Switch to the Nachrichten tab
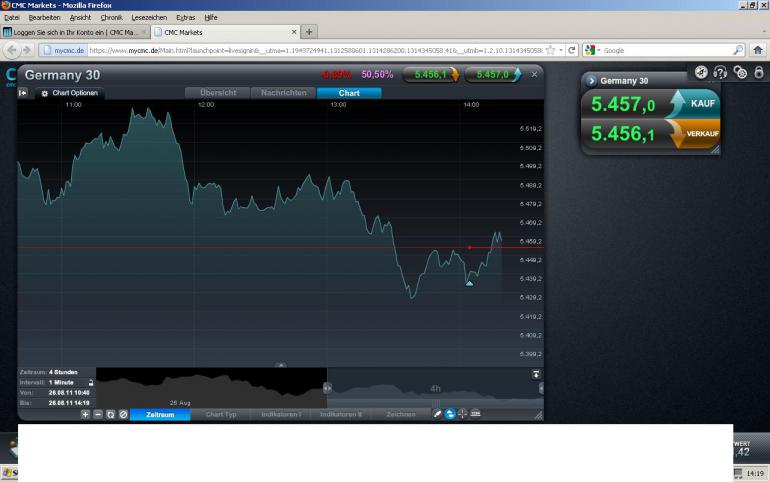 tap(283, 93)
